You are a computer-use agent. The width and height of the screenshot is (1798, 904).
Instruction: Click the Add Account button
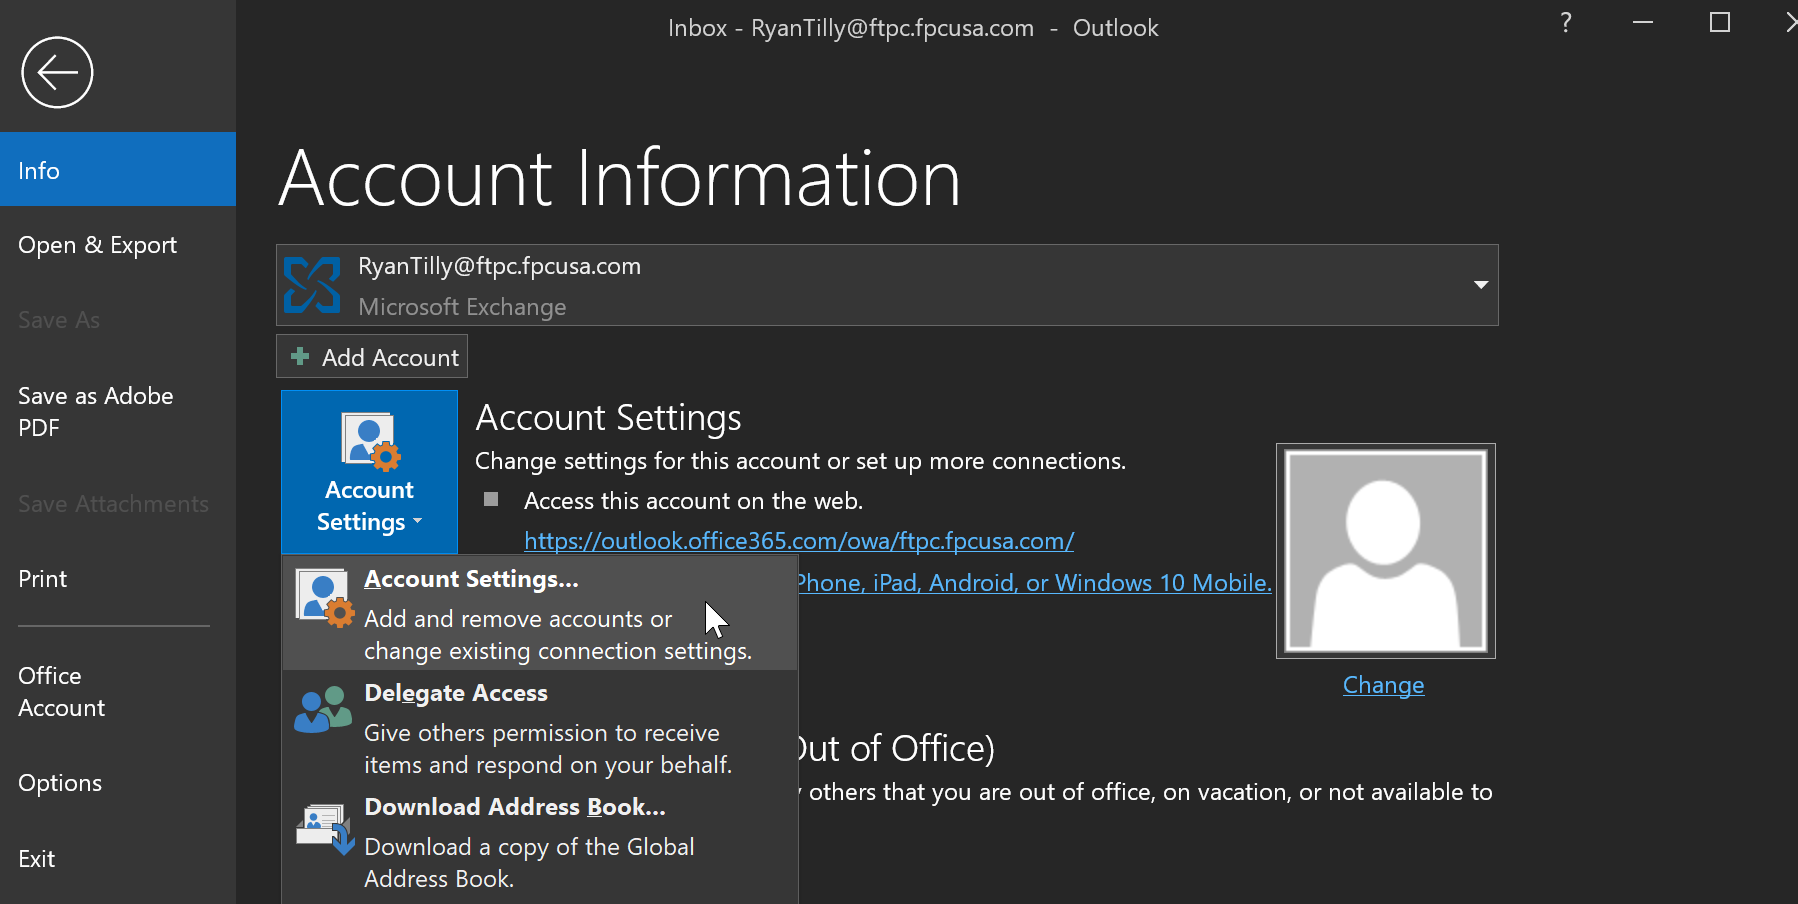(372, 356)
